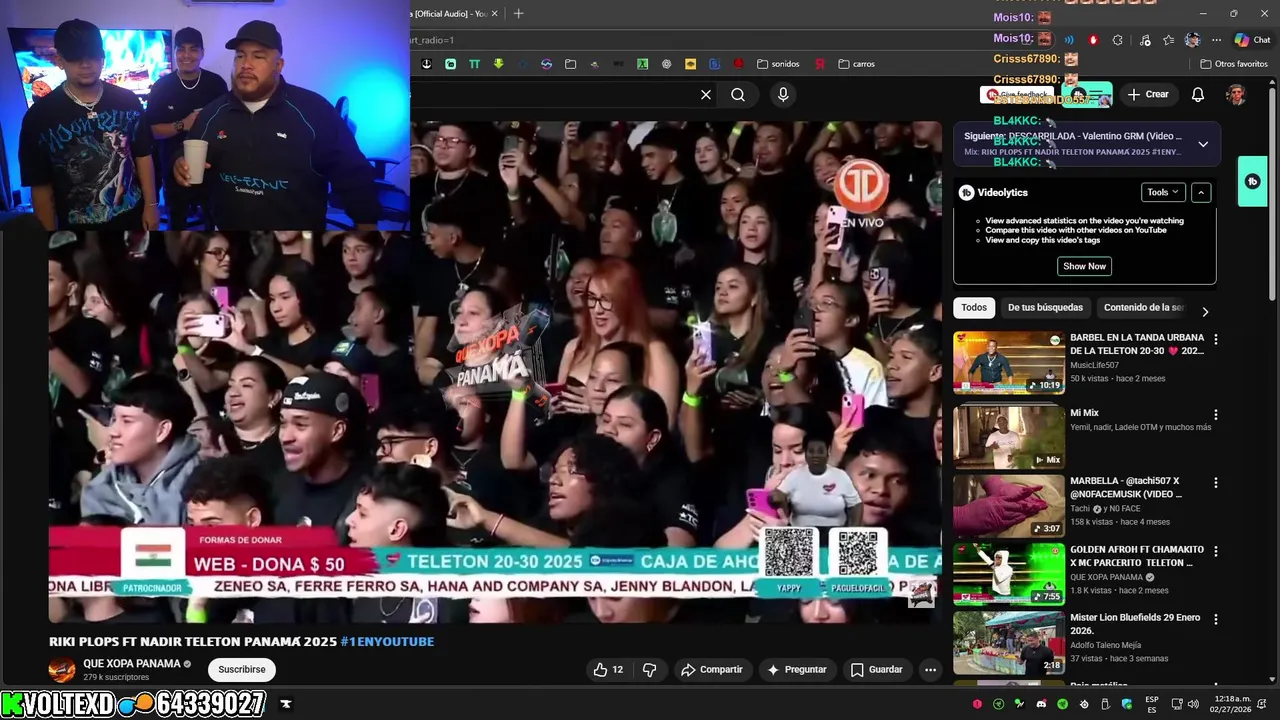
Task: Open BARBEL EN LA TANDA URBANA thumbnail
Action: coord(1009,363)
